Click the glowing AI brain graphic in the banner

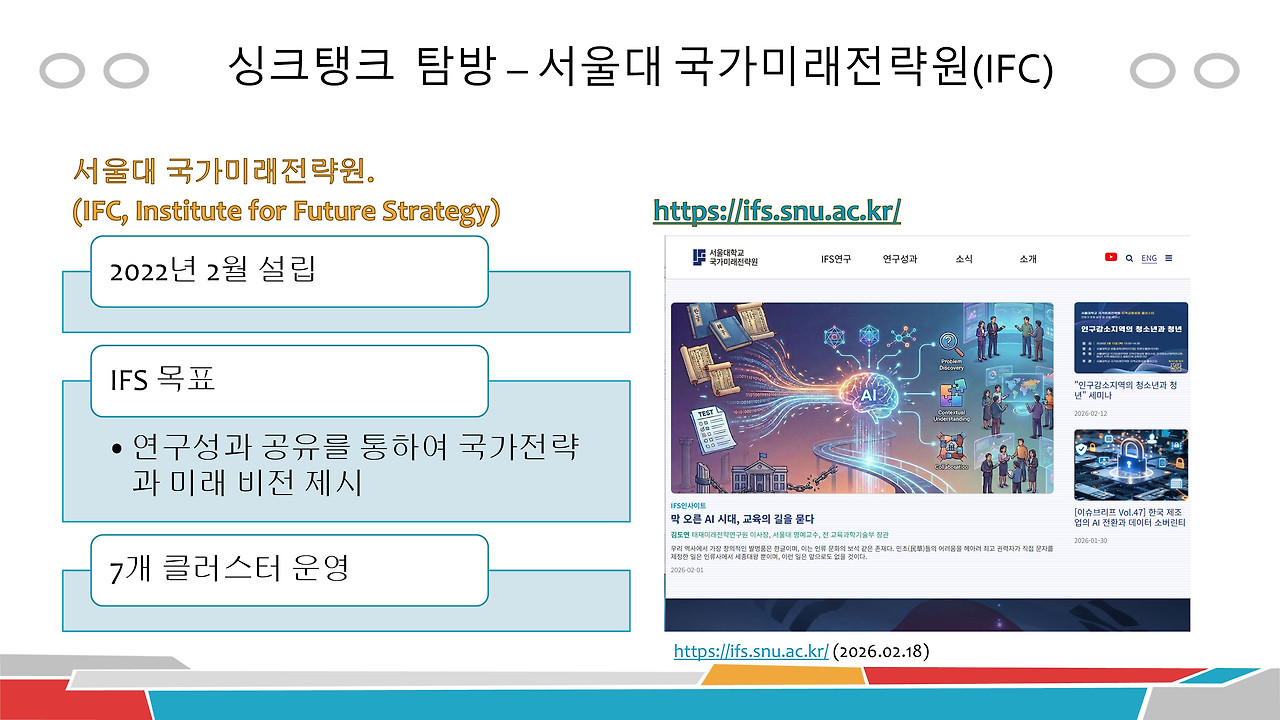tap(869, 394)
